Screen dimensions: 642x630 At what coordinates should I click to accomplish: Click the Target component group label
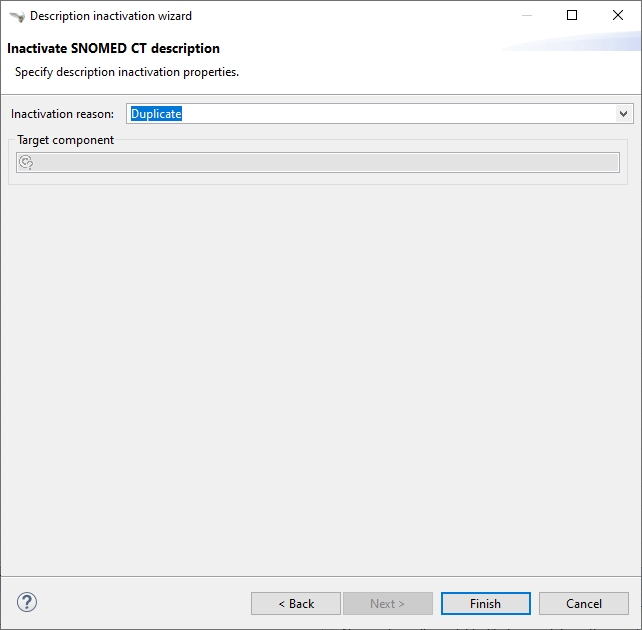66,140
